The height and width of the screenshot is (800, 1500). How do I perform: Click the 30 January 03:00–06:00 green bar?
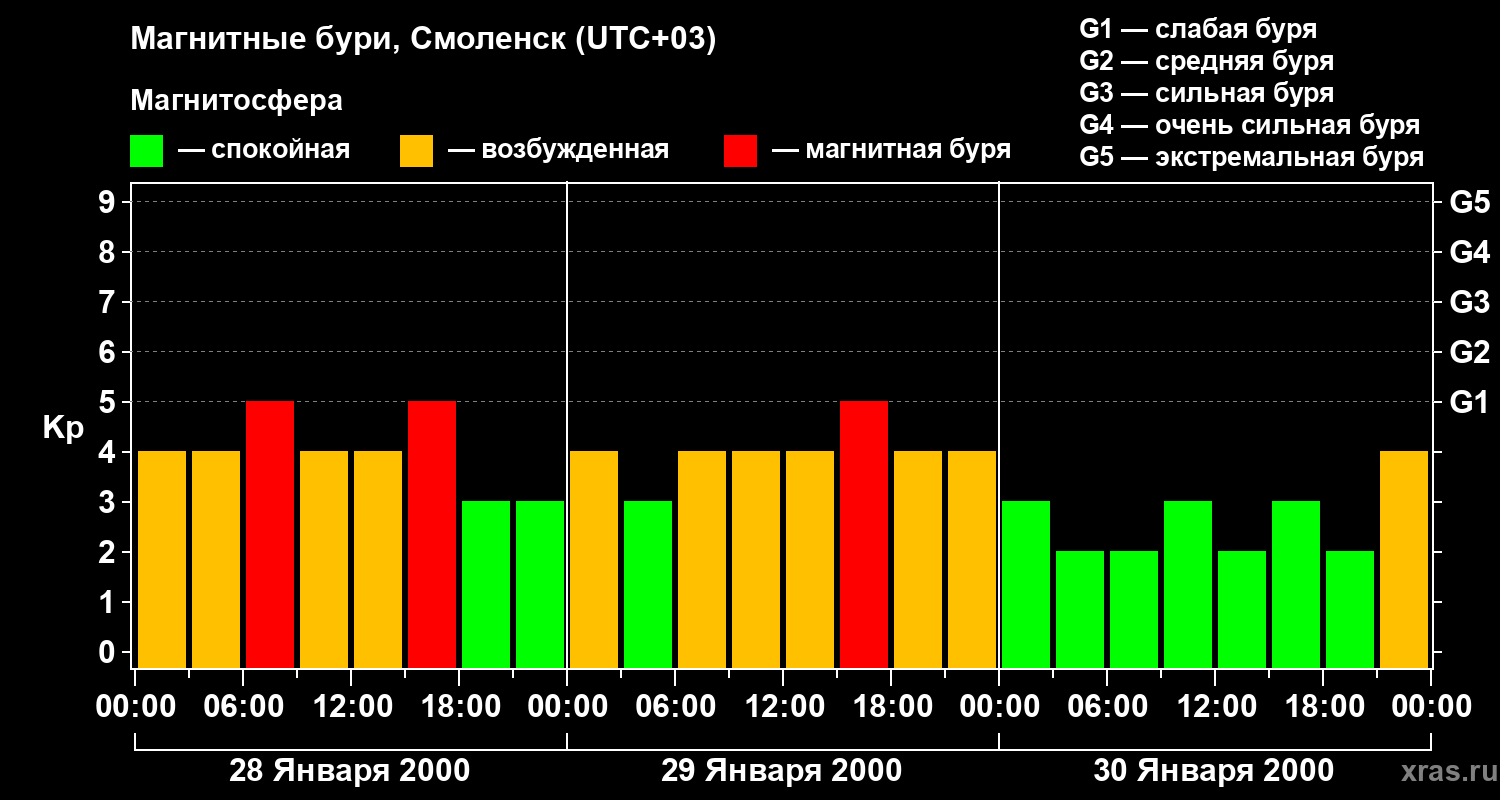1080,610
